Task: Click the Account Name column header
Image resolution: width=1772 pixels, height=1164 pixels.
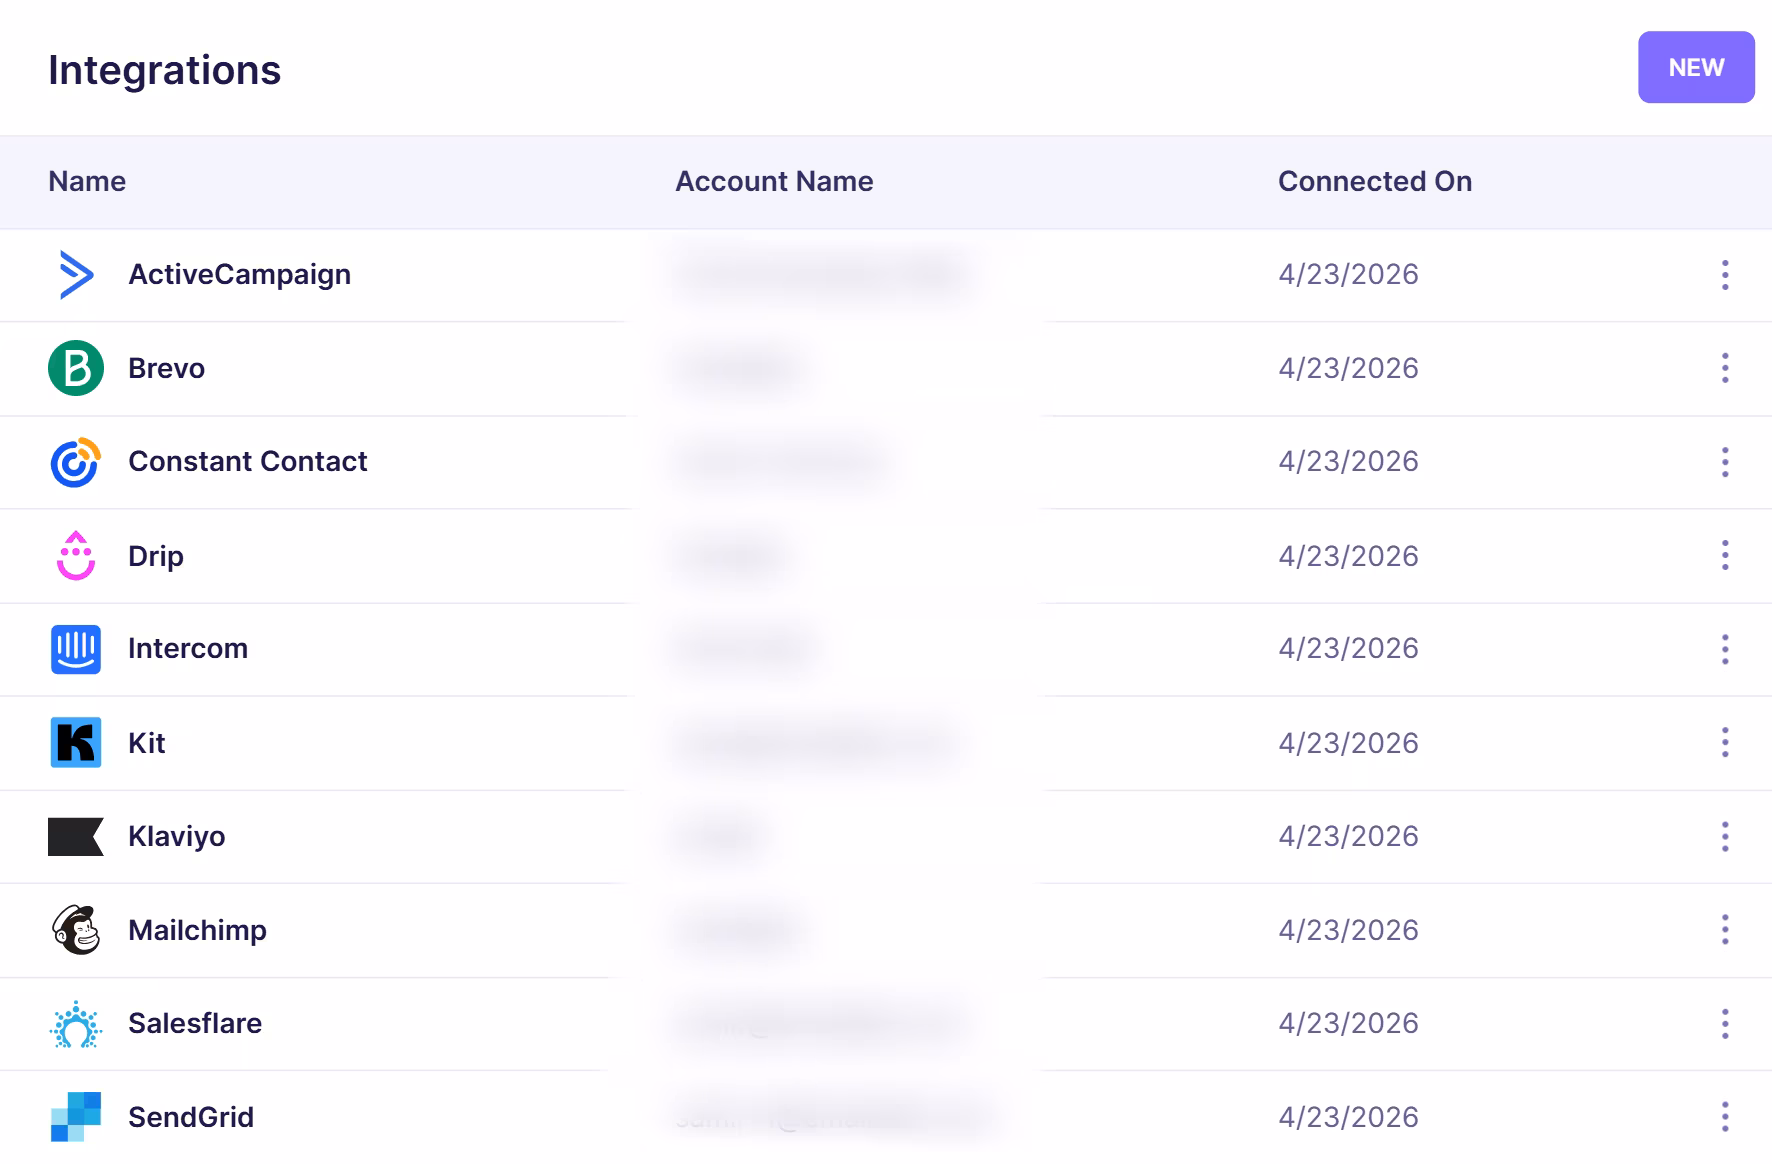Action: tap(774, 181)
